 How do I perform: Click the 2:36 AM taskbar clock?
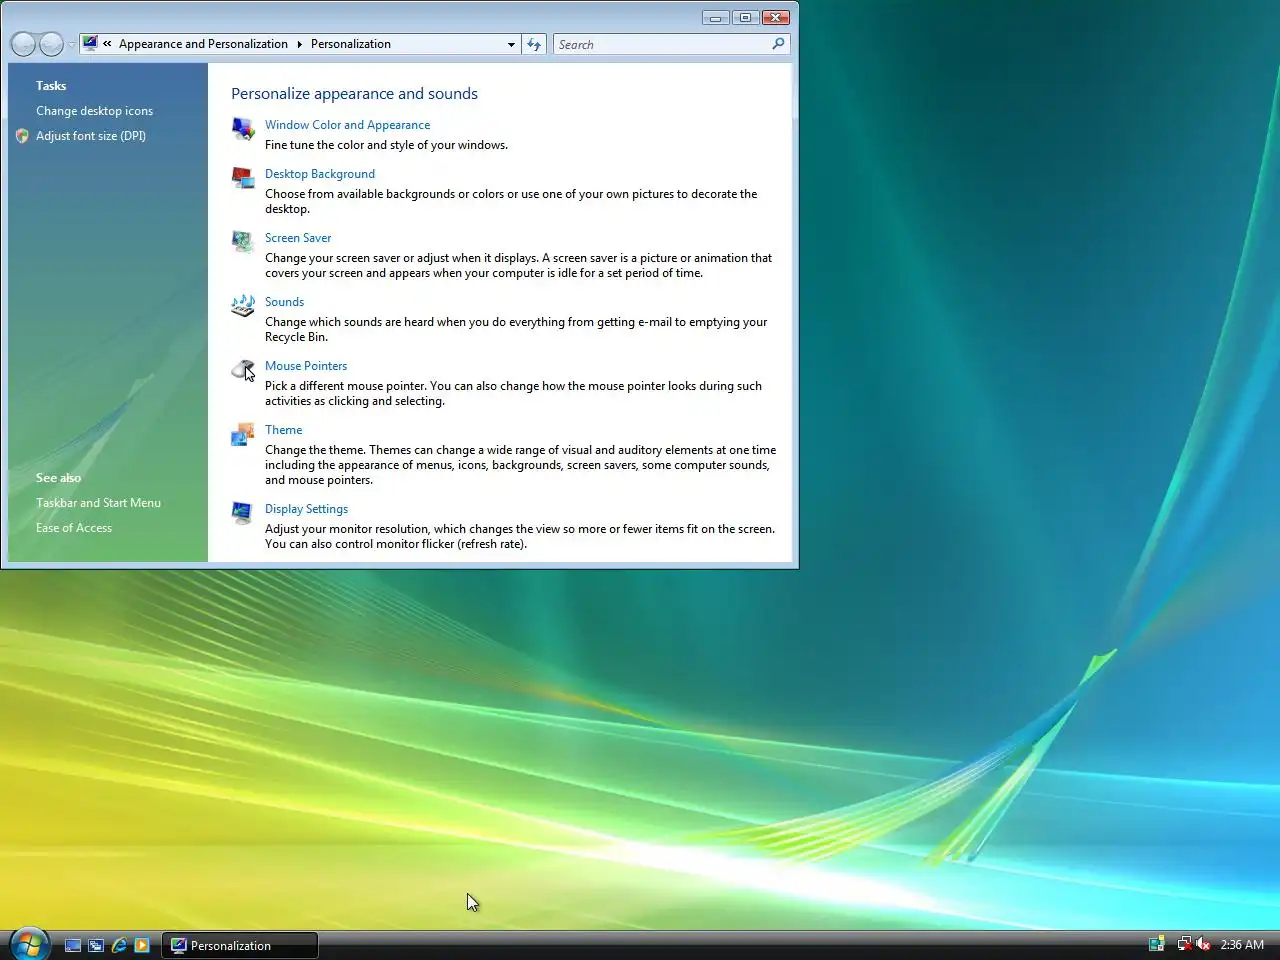[x=1242, y=945]
